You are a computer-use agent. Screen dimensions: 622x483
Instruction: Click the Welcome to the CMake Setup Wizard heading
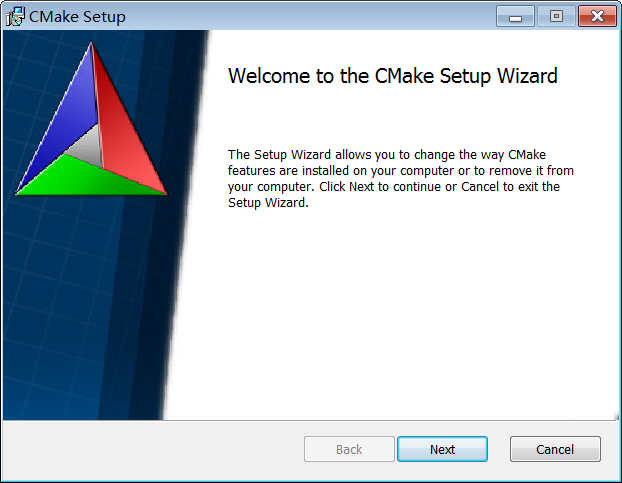(x=393, y=75)
